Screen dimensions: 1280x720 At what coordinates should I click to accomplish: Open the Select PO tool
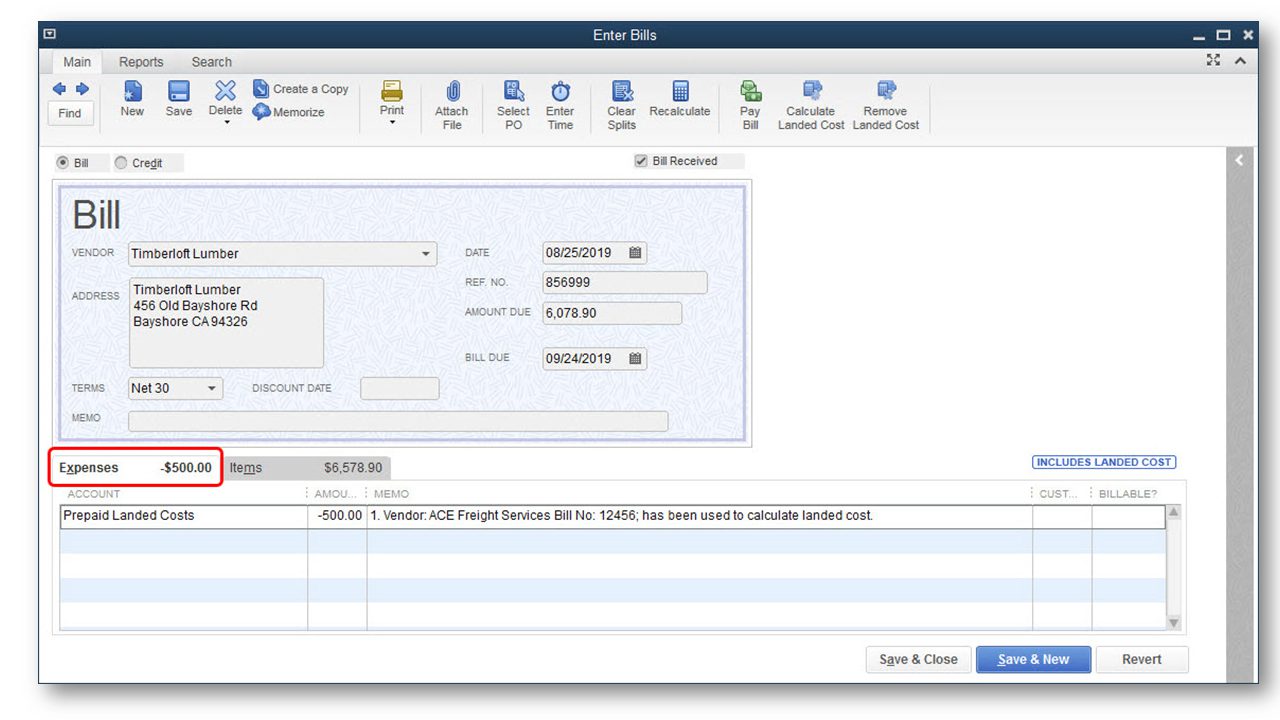coord(513,92)
